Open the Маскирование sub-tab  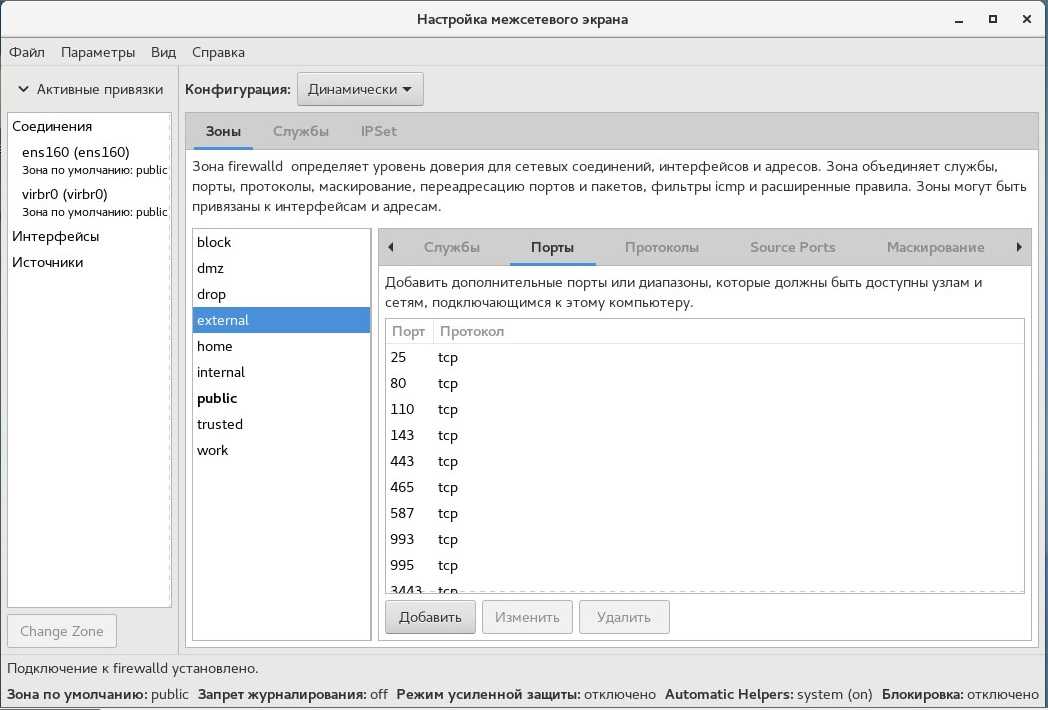[935, 247]
